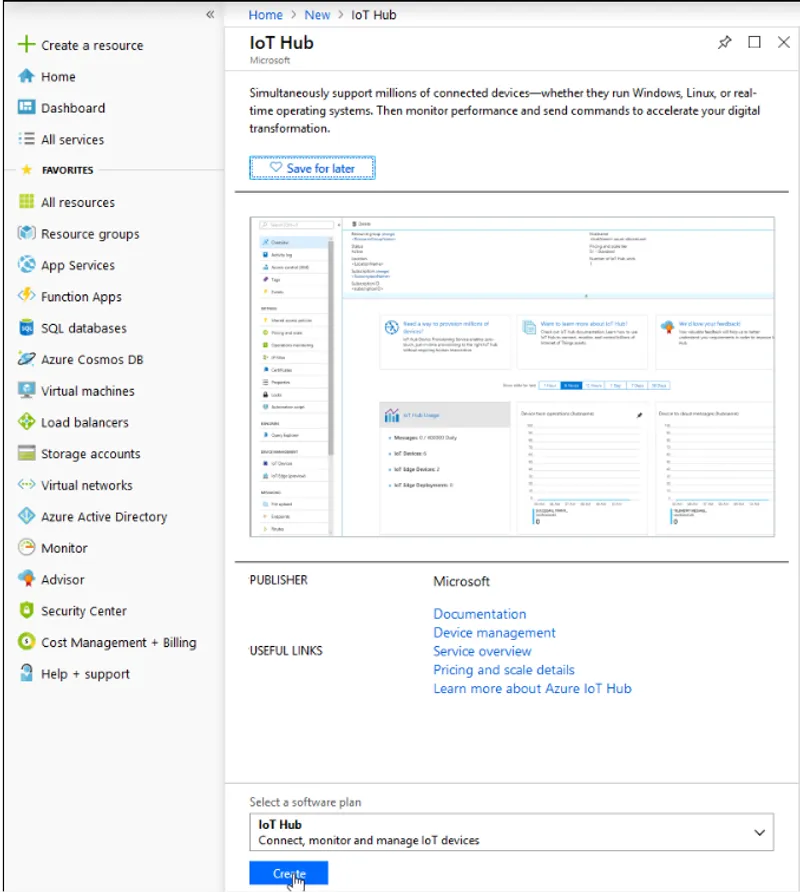Collapse the left navigation sidebar

pyautogui.click(x=210, y=14)
